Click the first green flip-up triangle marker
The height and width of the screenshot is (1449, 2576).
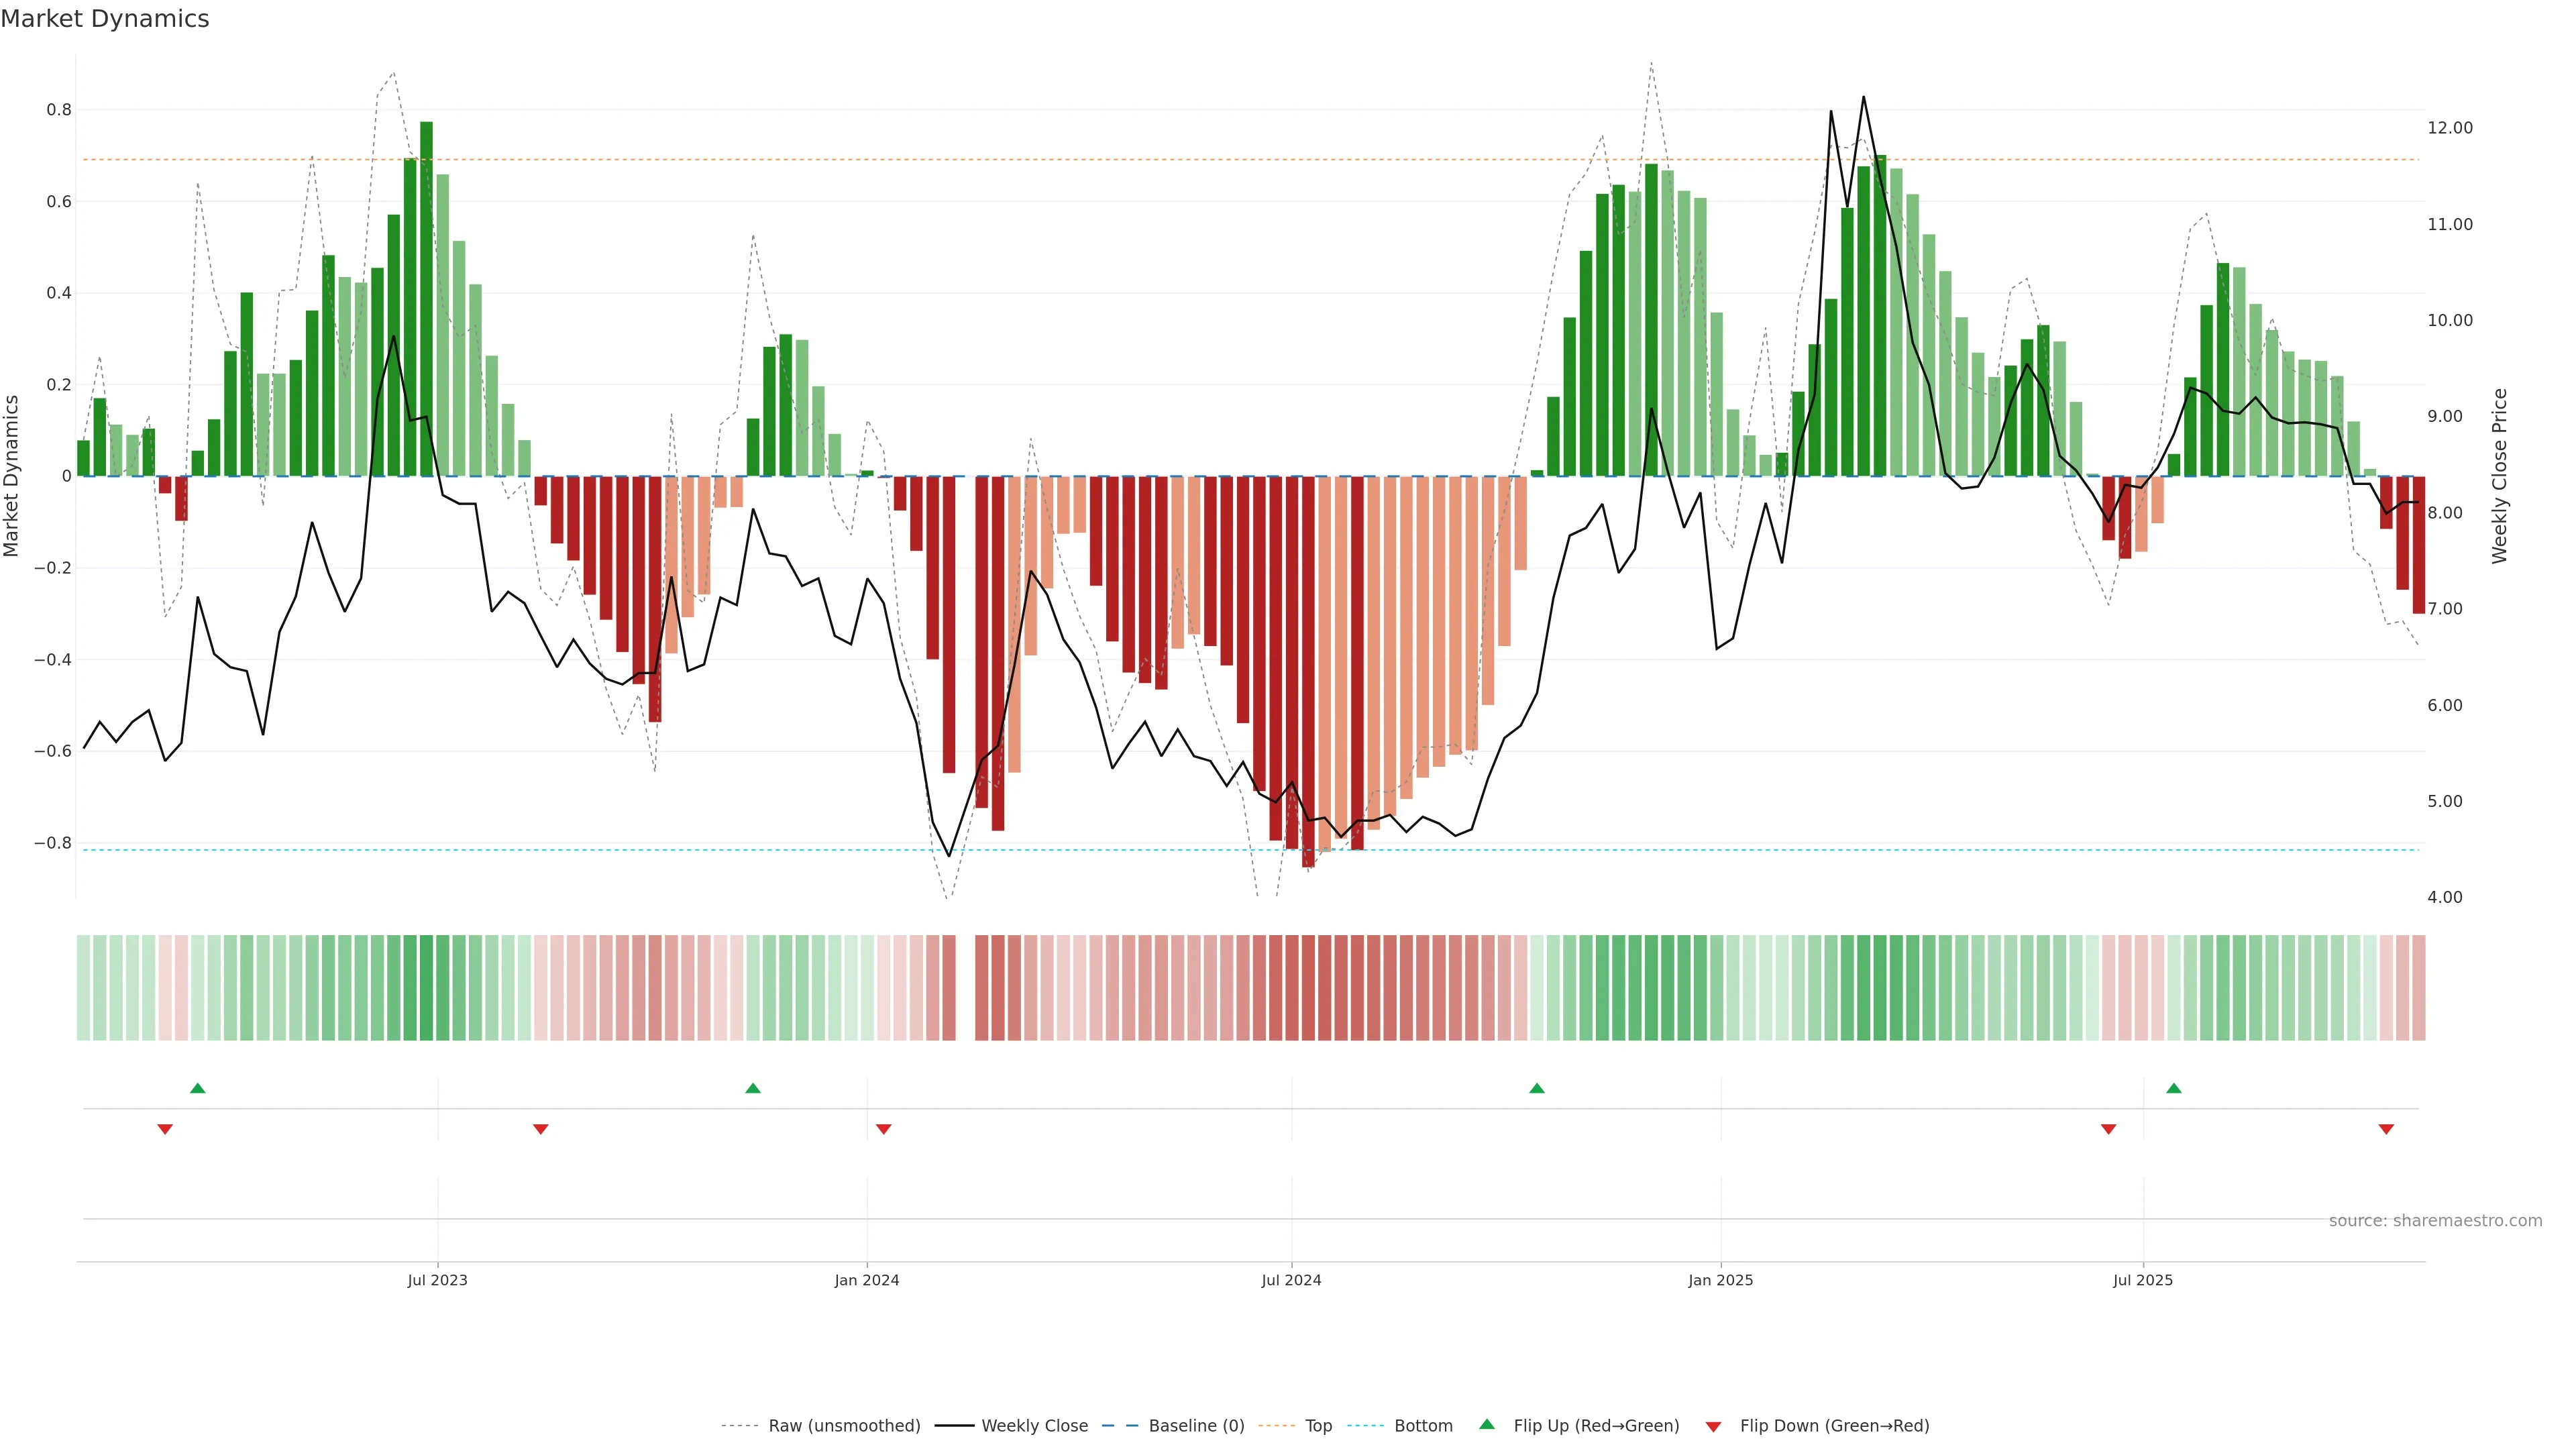coord(198,1088)
